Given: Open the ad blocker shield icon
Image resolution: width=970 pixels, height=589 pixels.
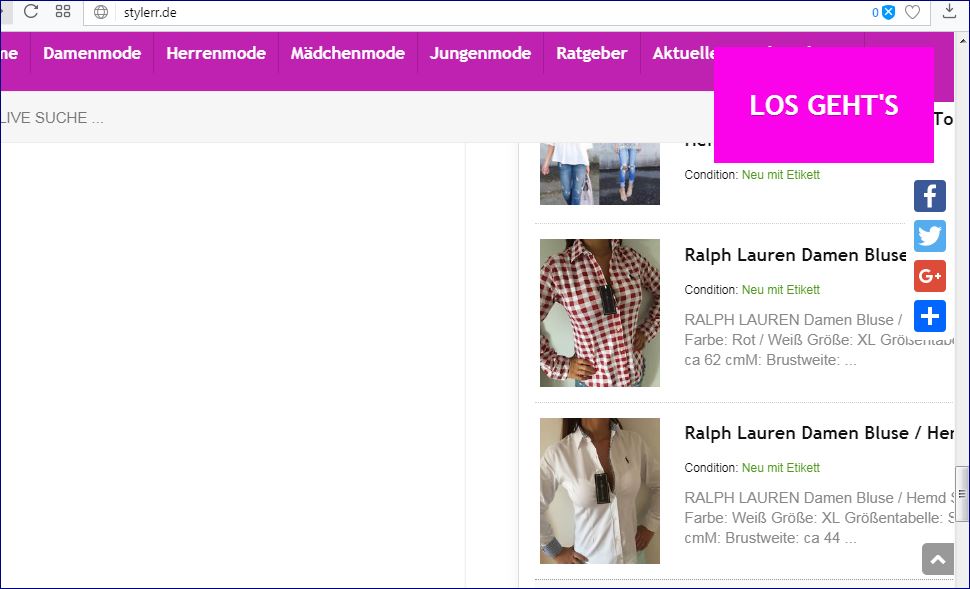Looking at the screenshot, I should point(888,12).
